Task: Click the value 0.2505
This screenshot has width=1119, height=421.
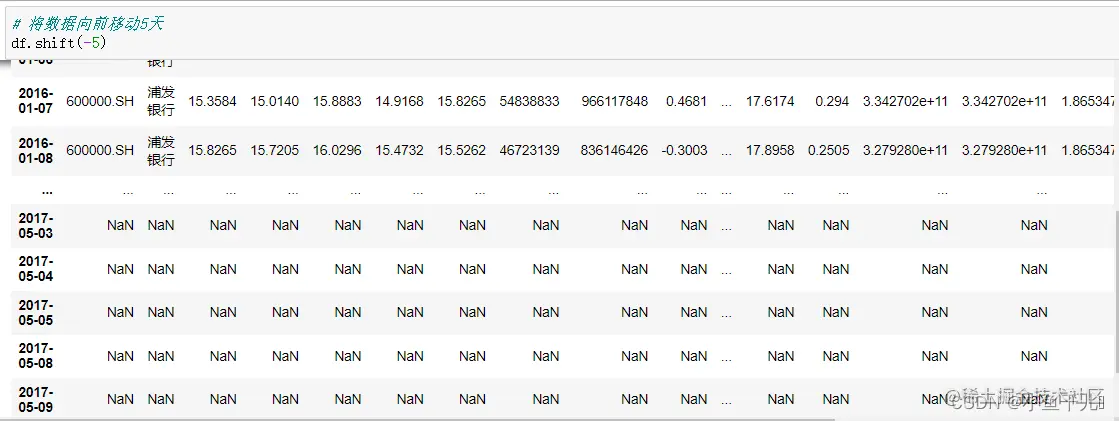Action: click(829, 151)
